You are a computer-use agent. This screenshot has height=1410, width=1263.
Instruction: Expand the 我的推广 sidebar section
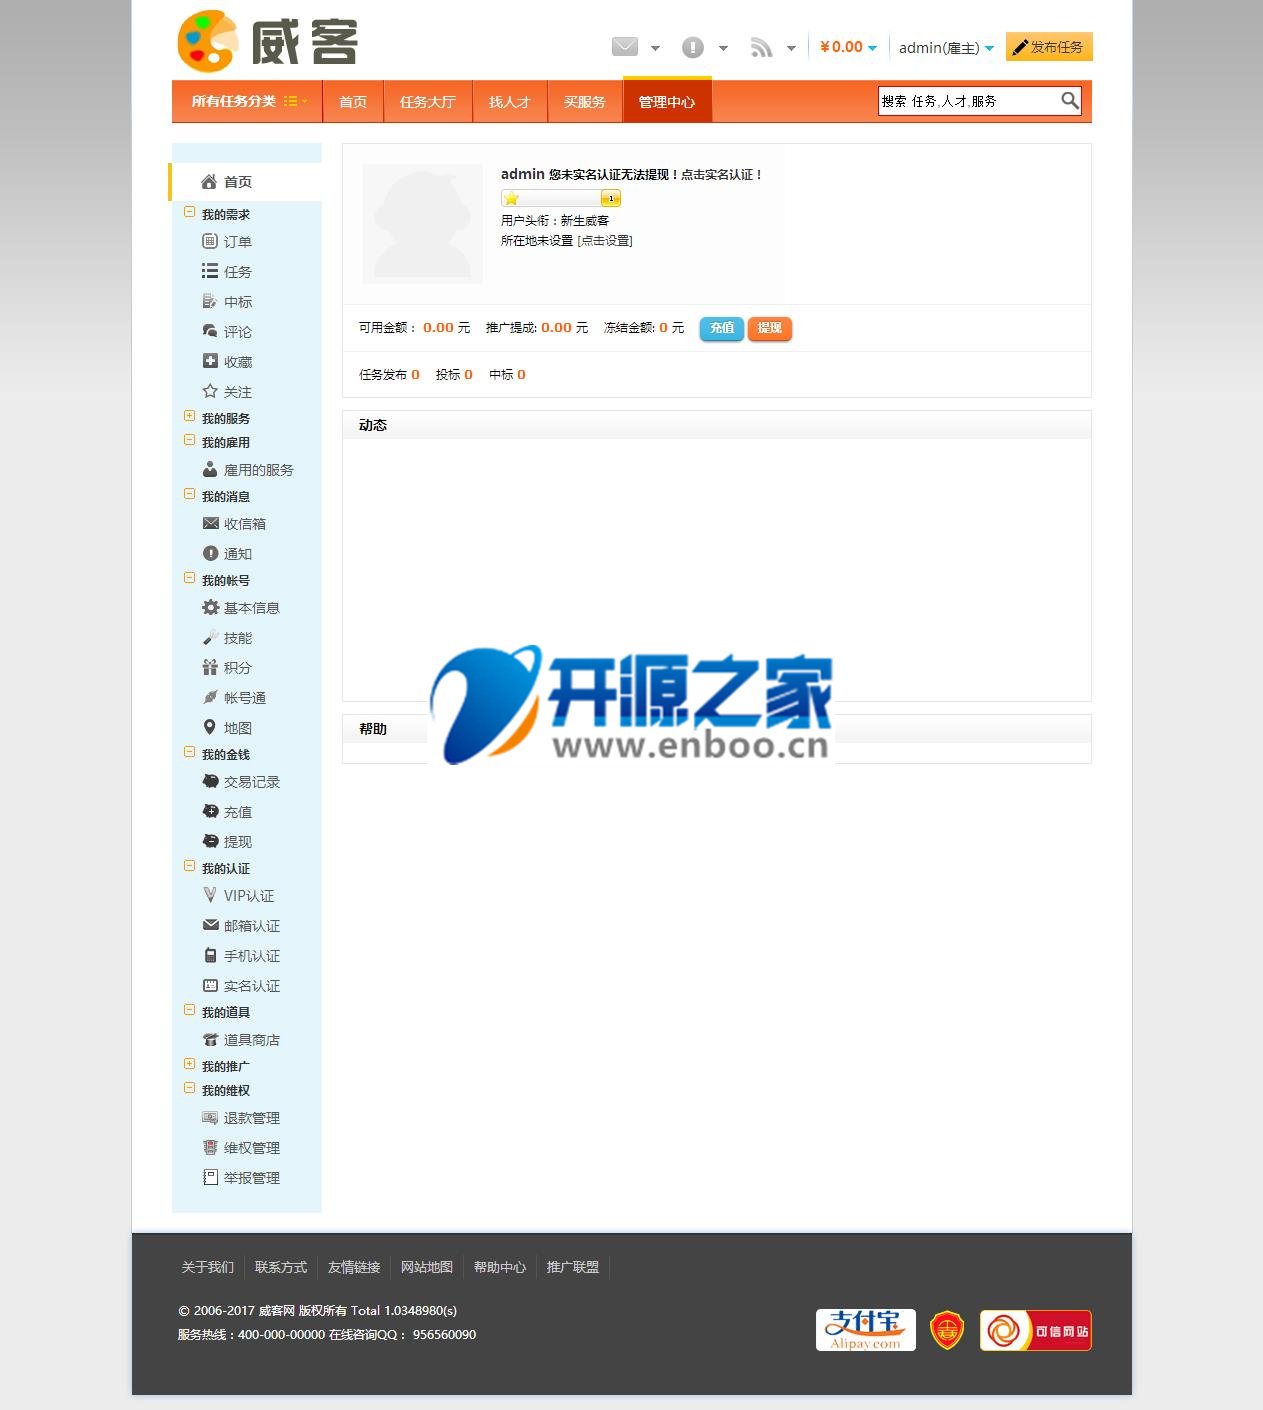pyautogui.click(x=190, y=1064)
